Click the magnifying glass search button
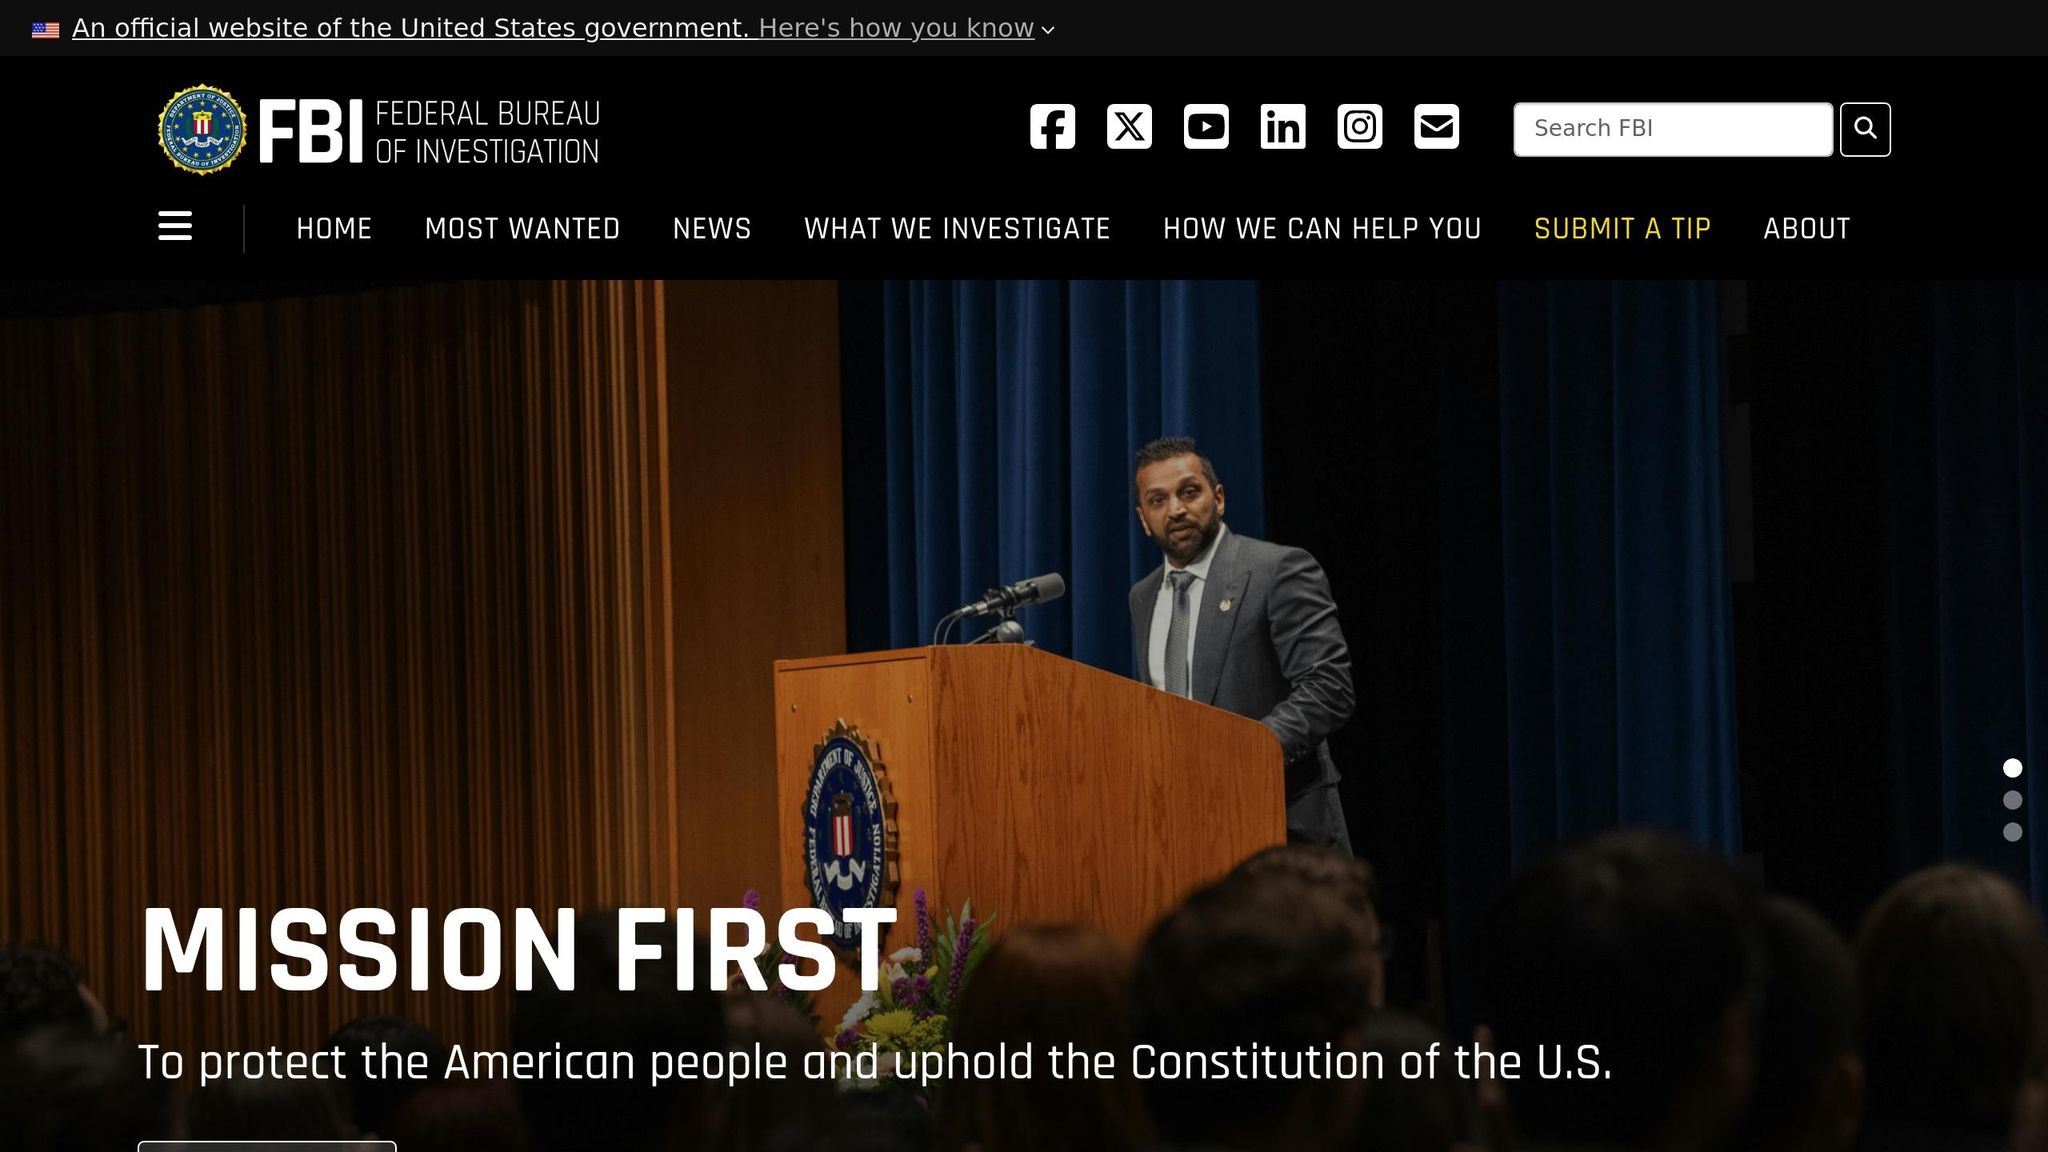This screenshot has width=2048, height=1152. (x=1865, y=129)
